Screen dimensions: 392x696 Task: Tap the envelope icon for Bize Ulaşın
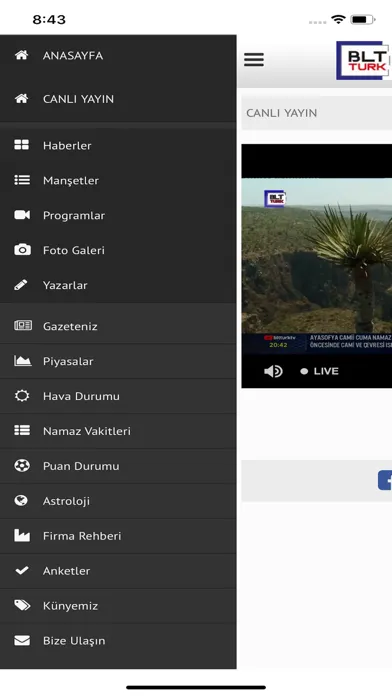coord(22,641)
